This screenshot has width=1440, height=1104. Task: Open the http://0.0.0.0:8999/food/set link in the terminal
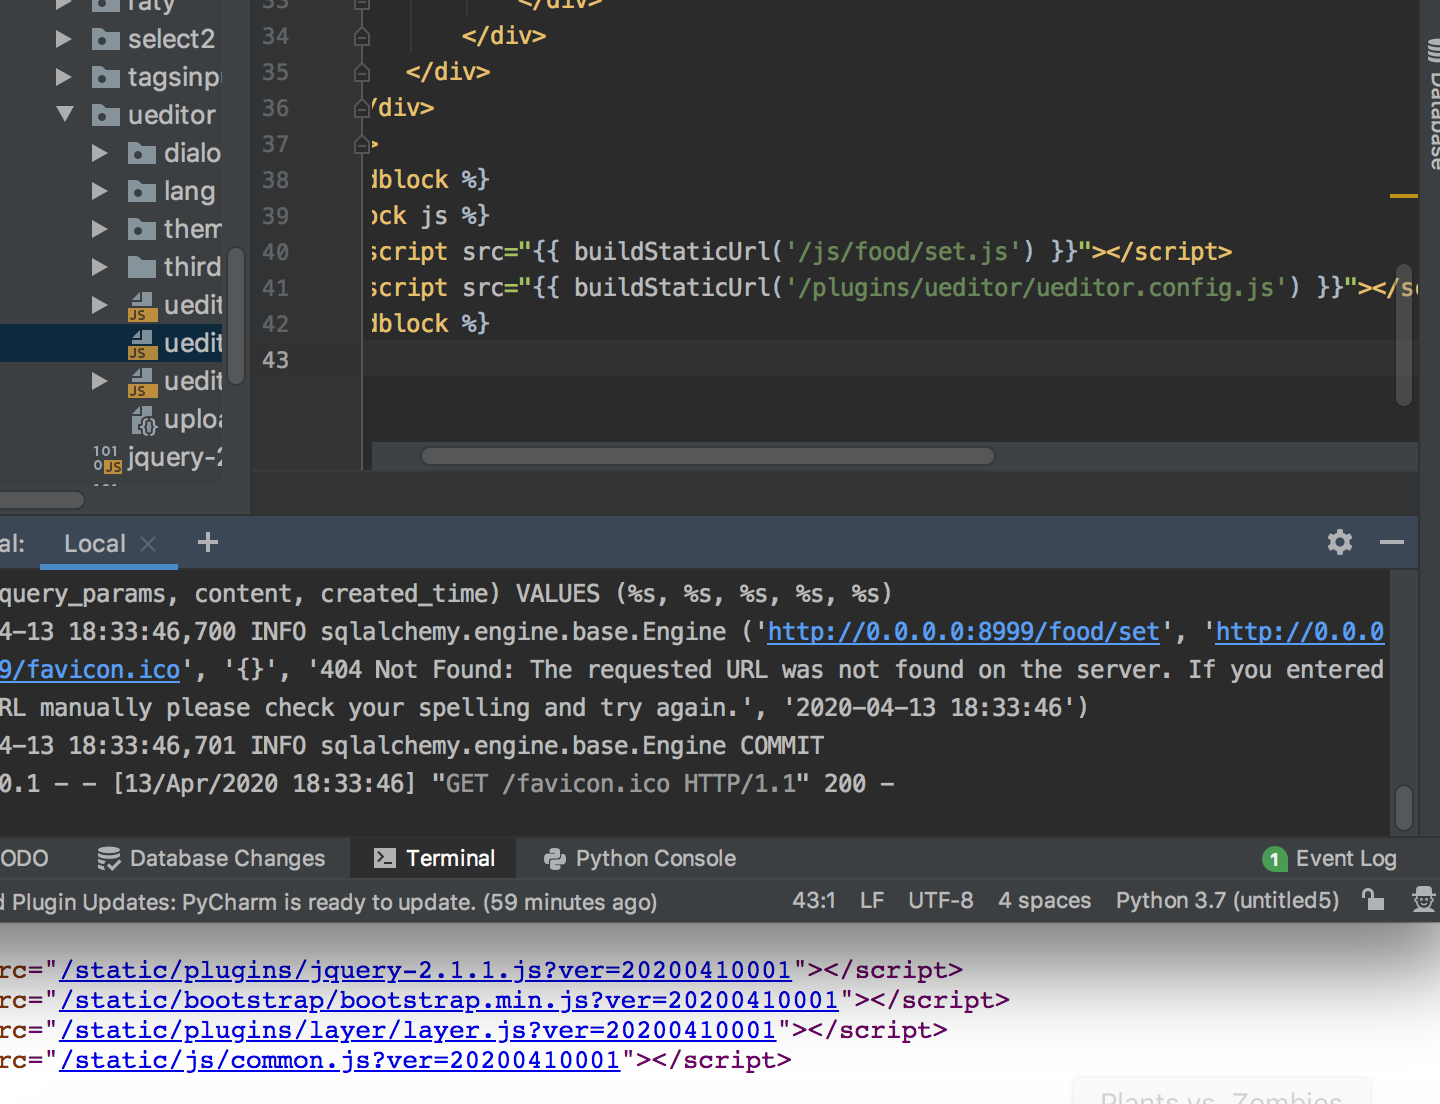click(x=964, y=632)
